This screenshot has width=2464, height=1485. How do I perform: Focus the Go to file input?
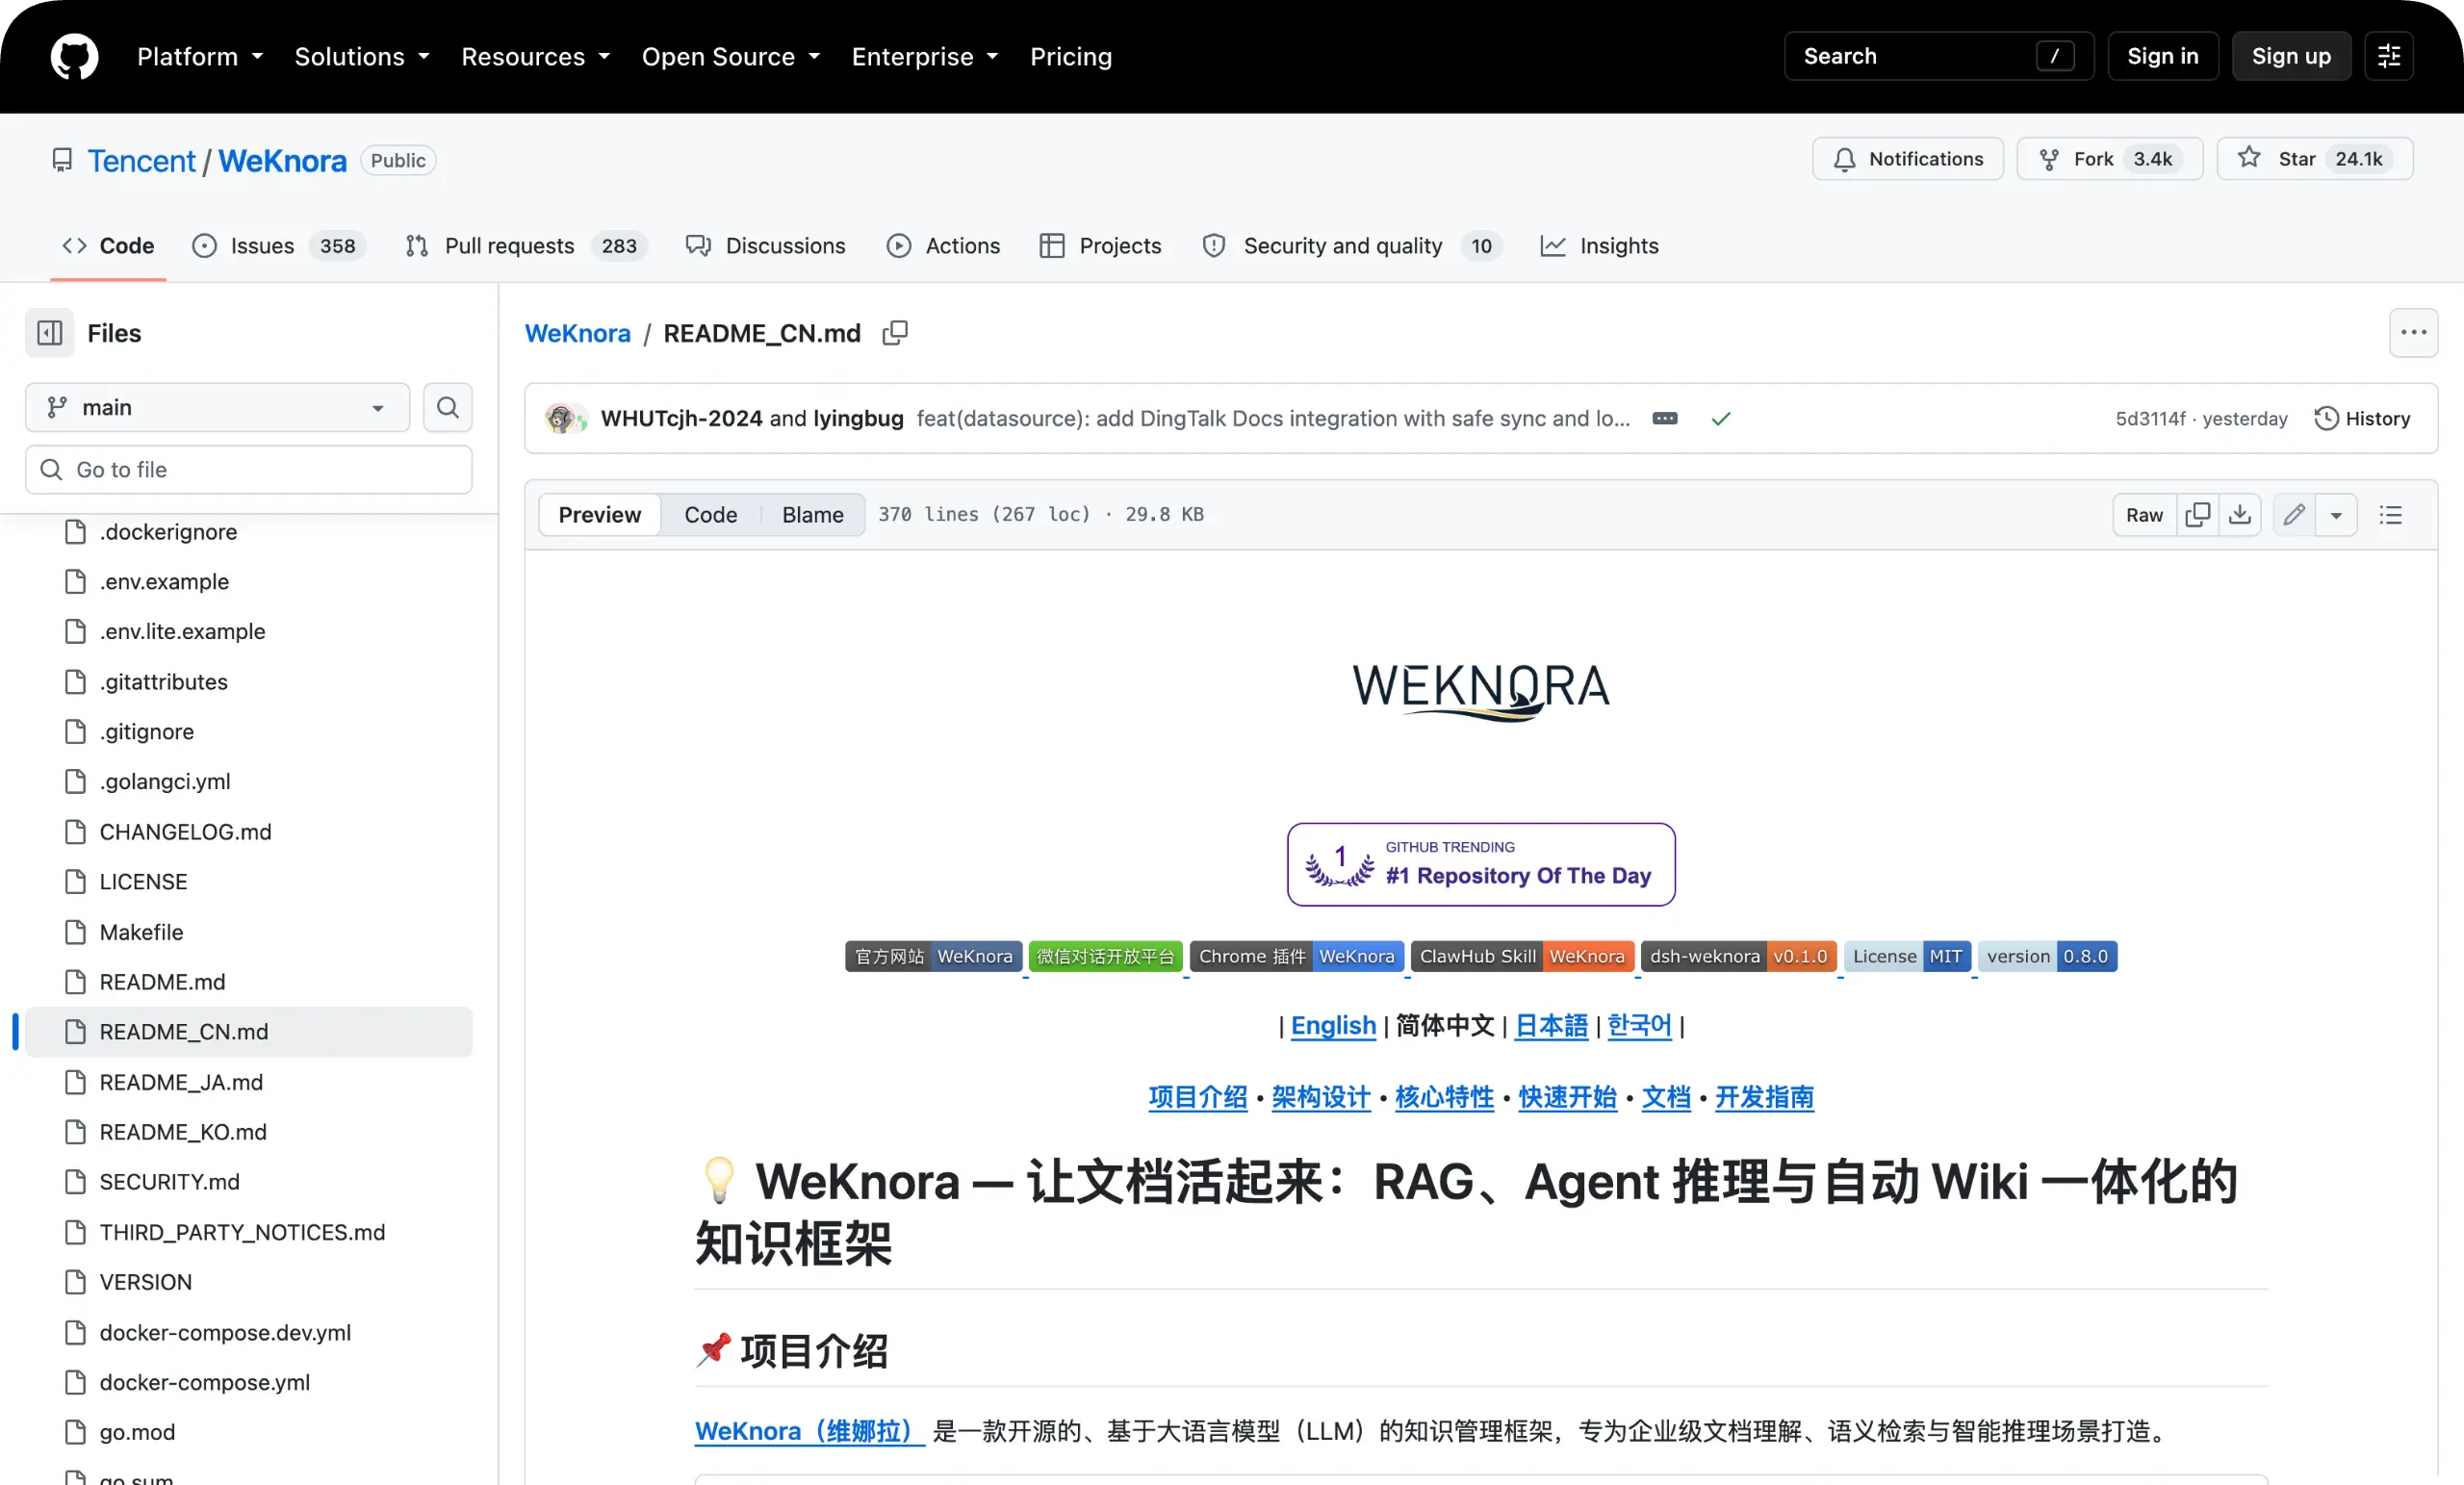pos(249,470)
